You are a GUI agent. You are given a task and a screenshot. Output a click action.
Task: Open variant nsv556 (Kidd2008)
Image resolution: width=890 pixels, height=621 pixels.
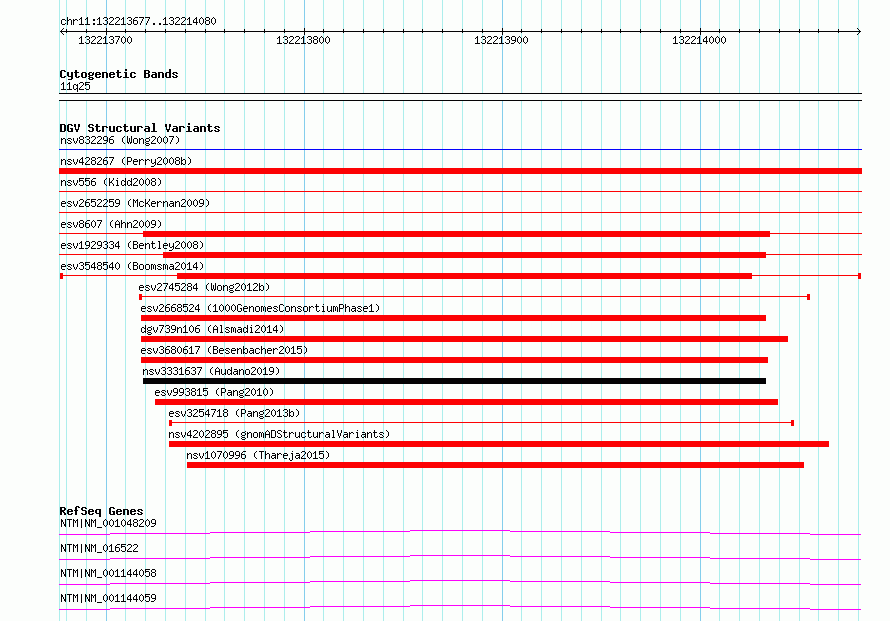(x=111, y=182)
